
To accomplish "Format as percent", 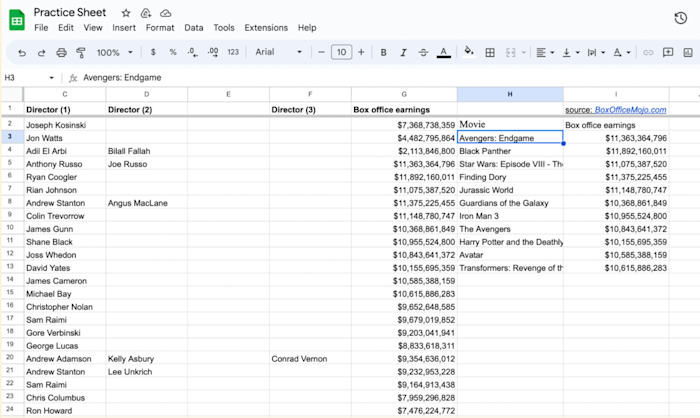I will click(173, 52).
